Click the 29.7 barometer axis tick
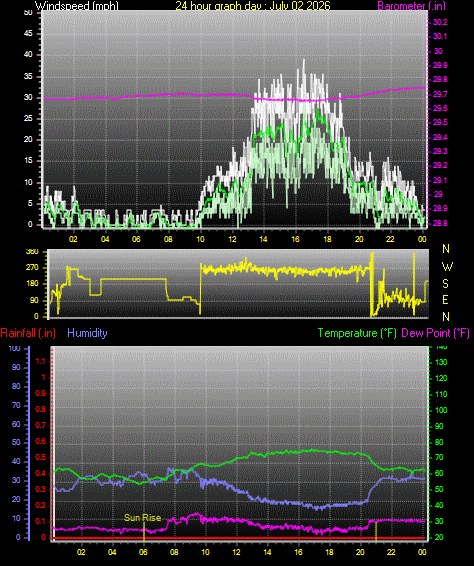This screenshot has height=566, width=474. (440, 94)
